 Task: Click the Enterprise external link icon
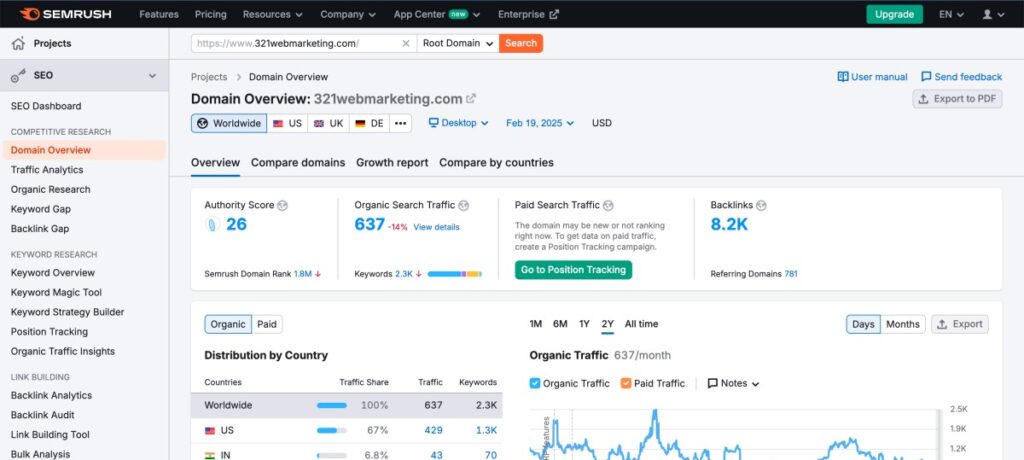click(x=554, y=14)
